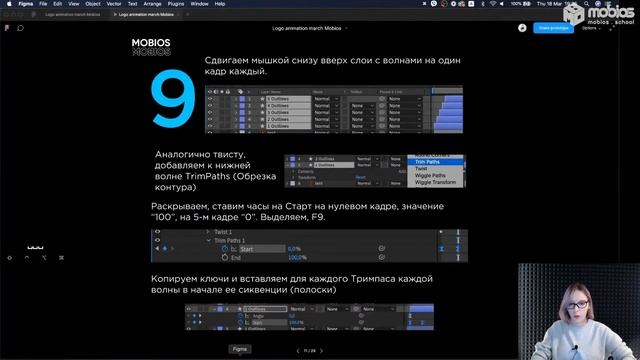Click the date and time in menu bar
Image resolution: width=640 pixels, height=360 pixels.
pyautogui.click(x=557, y=4)
